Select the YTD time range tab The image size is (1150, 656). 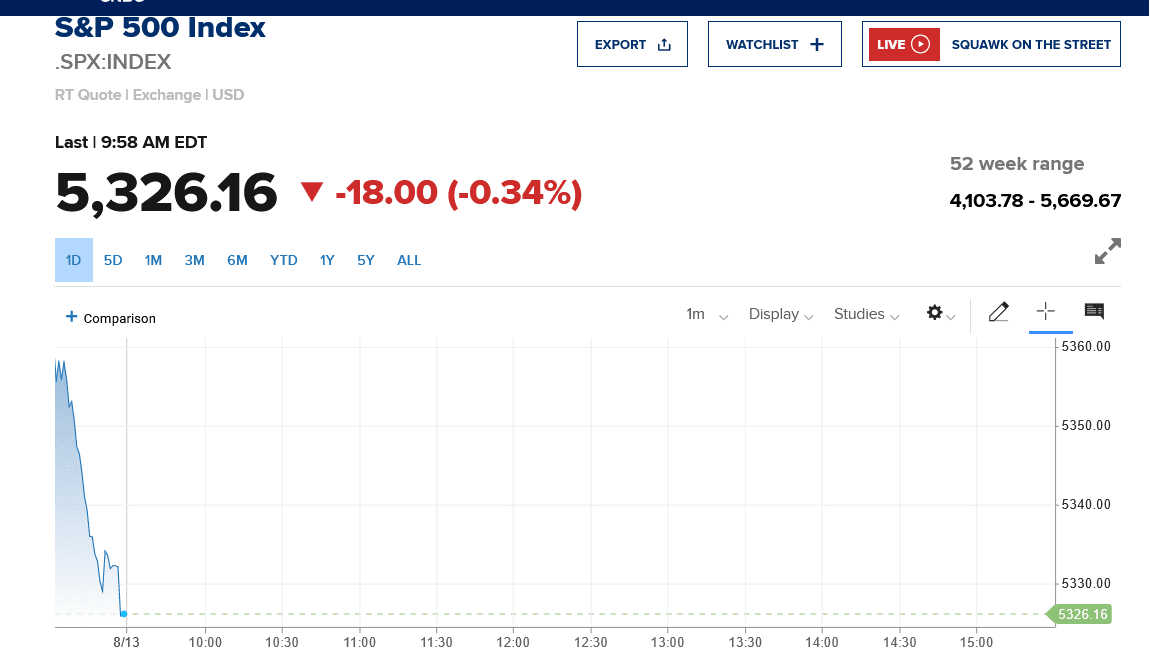tap(284, 260)
